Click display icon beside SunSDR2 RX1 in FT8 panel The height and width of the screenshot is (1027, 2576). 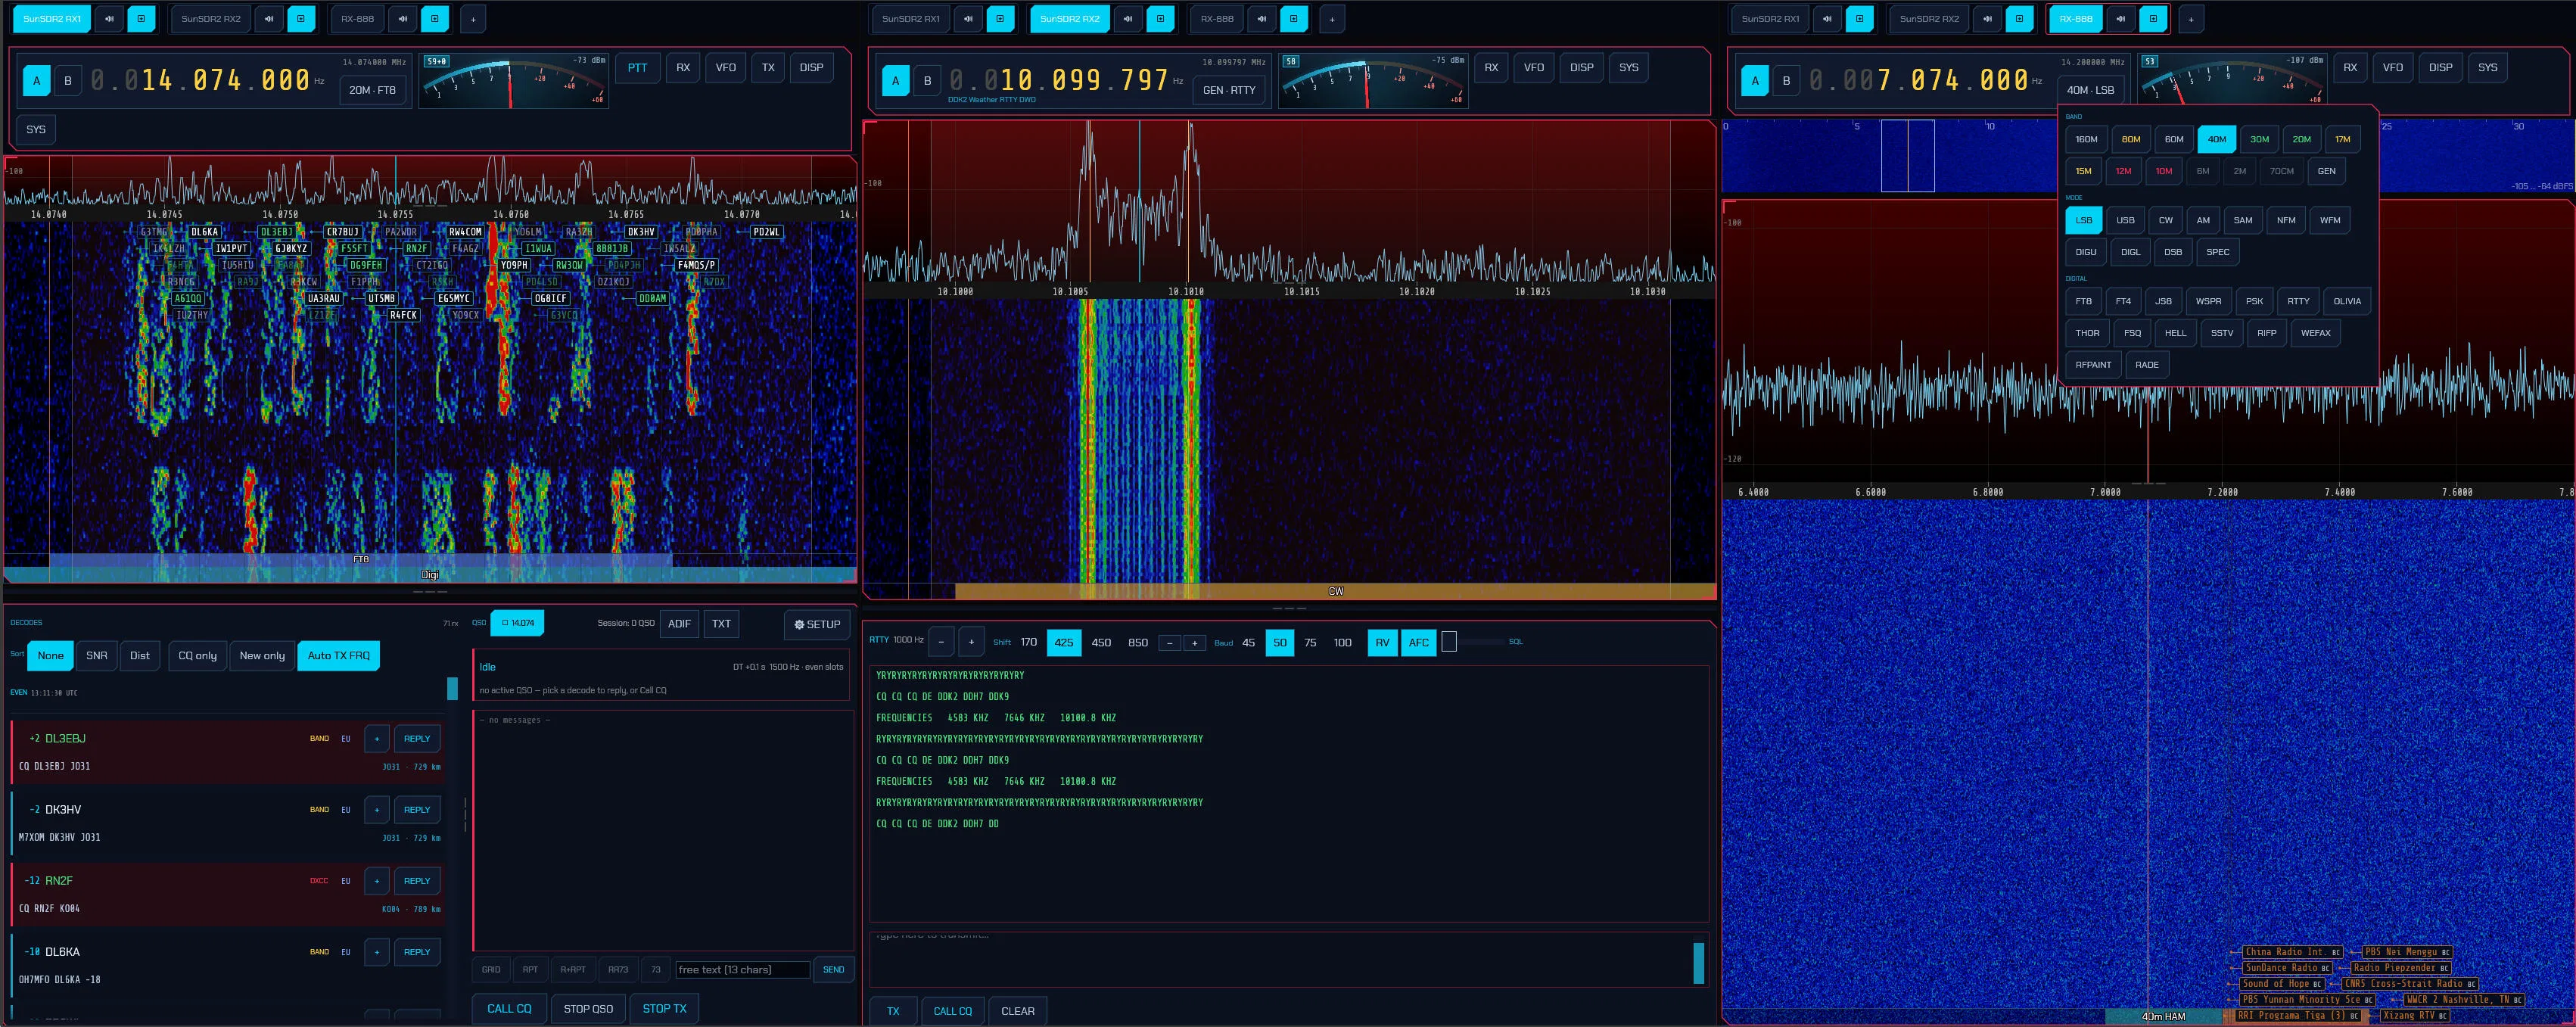[142, 19]
